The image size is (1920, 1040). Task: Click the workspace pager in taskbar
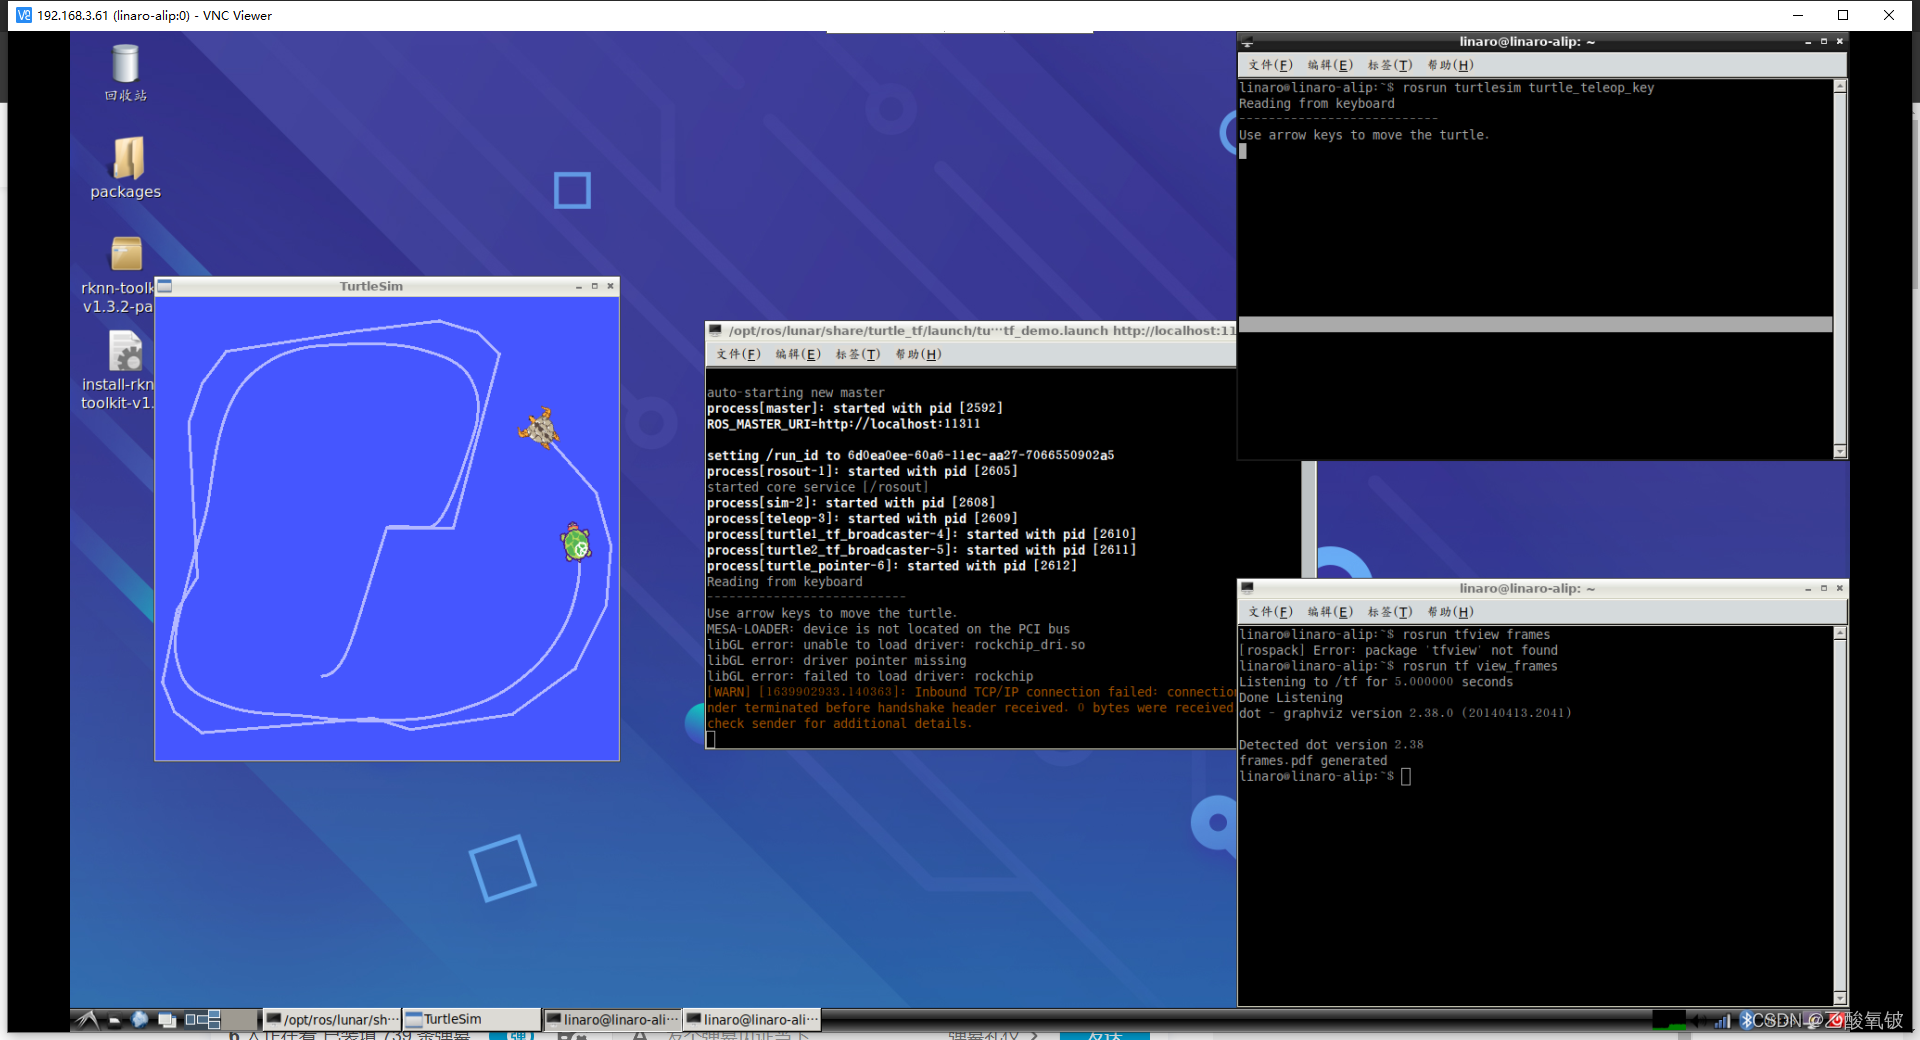pyautogui.click(x=220, y=1020)
